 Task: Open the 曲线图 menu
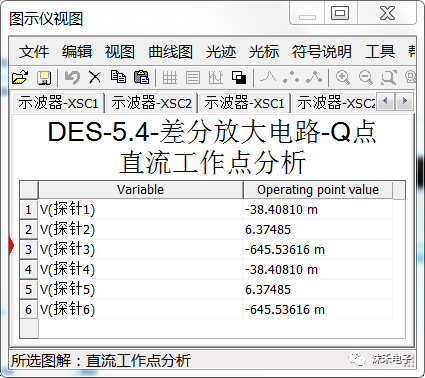(171, 52)
